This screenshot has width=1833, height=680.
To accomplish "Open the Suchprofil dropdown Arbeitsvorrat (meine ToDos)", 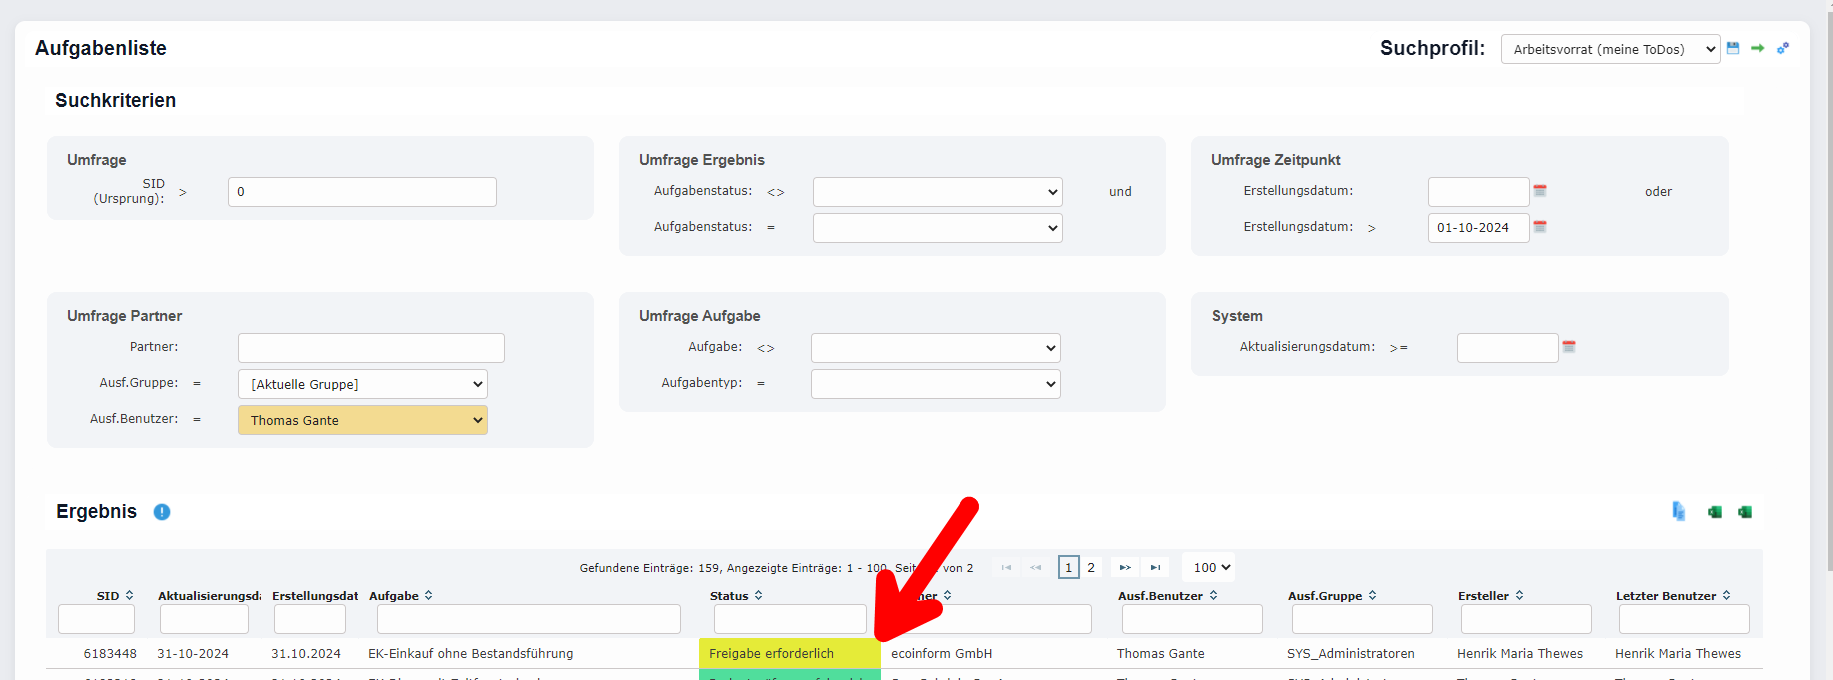I will 1610,49.
